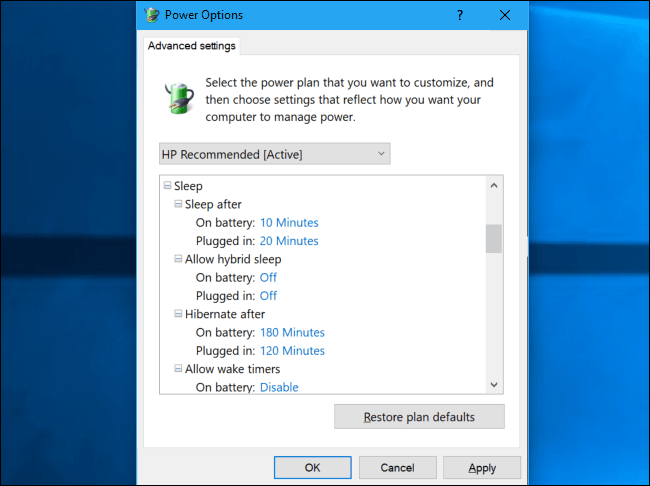Change Hibernate after plugged in 120 Minutes value

(292, 351)
